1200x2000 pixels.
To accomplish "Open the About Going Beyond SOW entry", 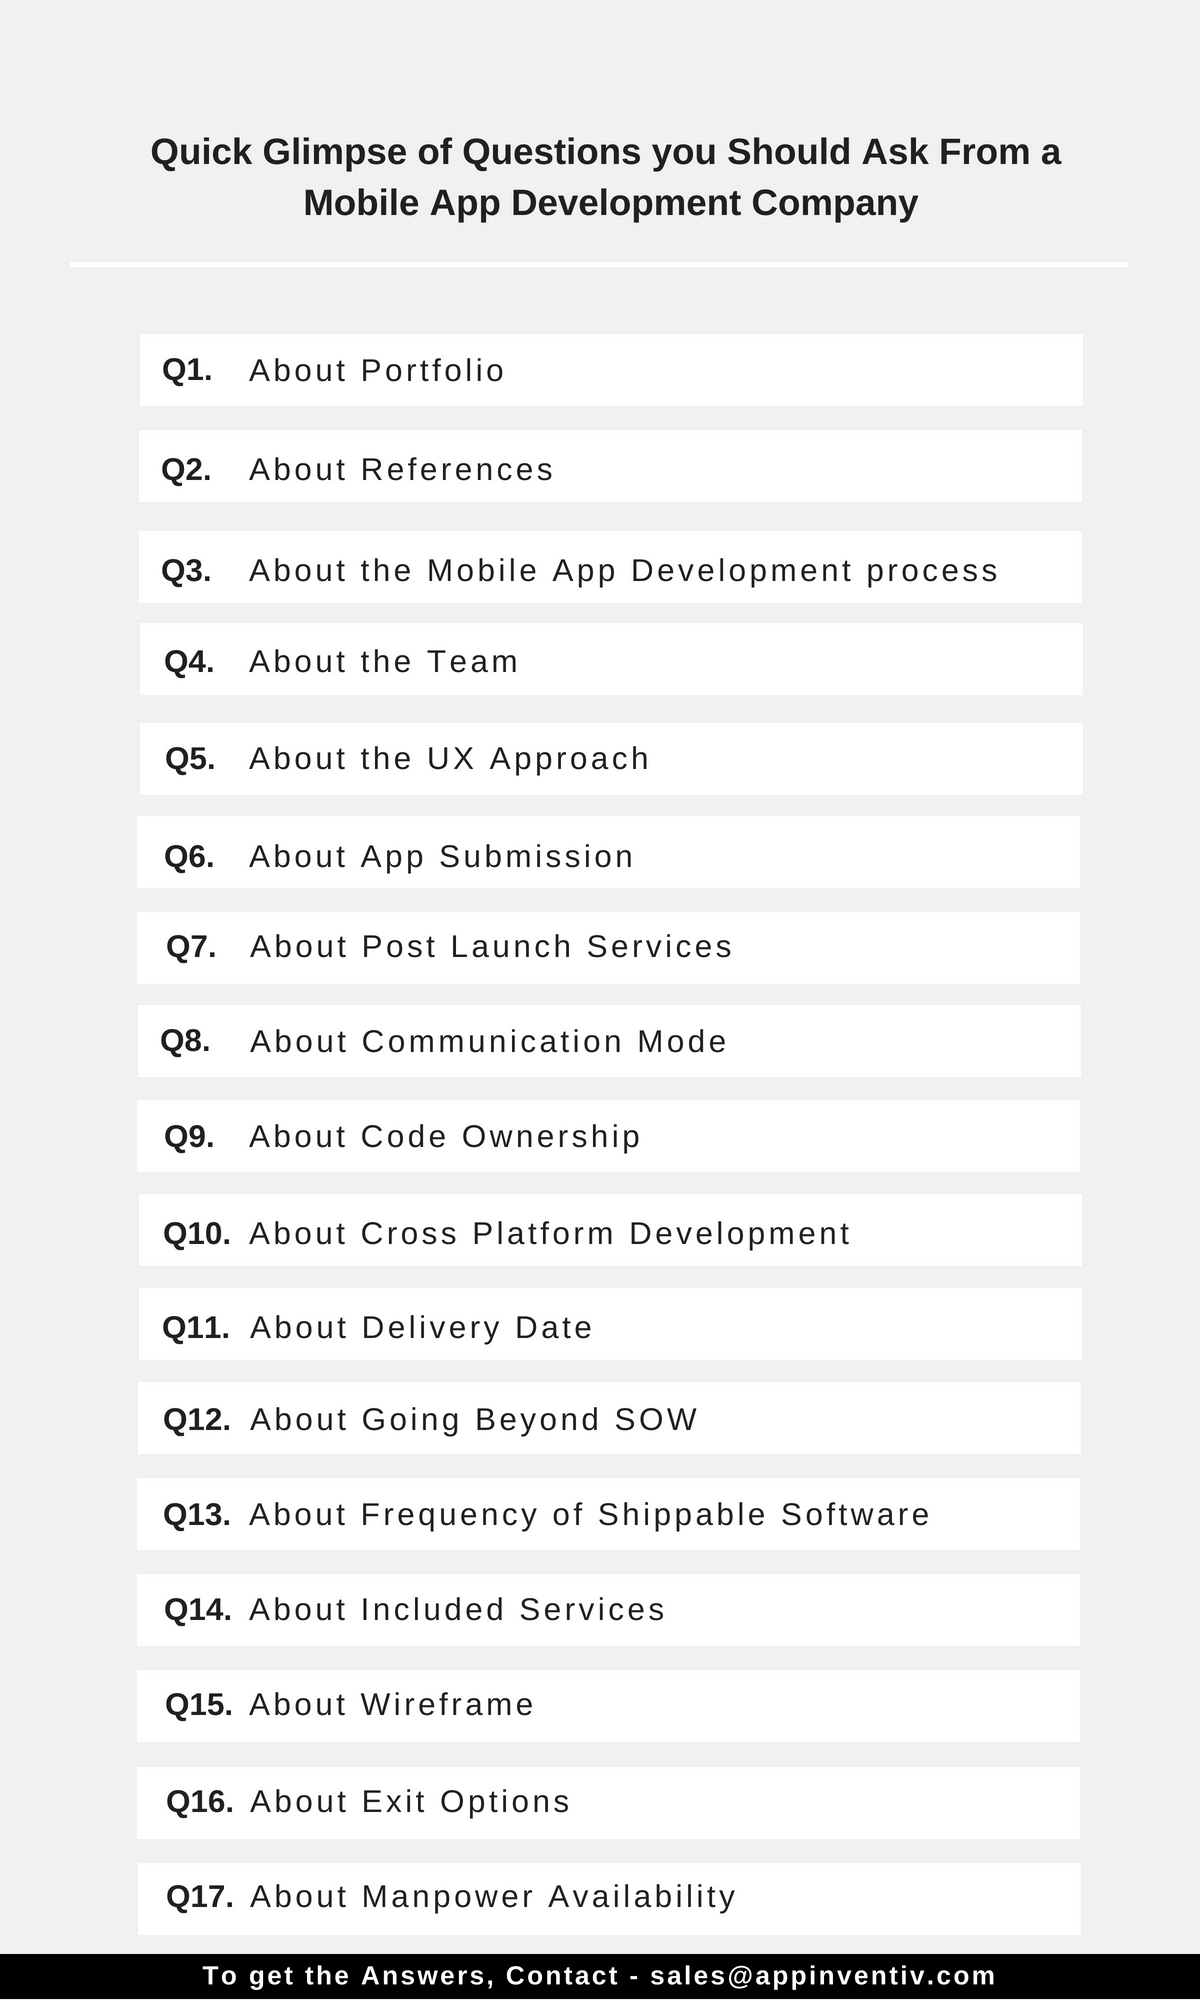I will pyautogui.click(x=610, y=1419).
